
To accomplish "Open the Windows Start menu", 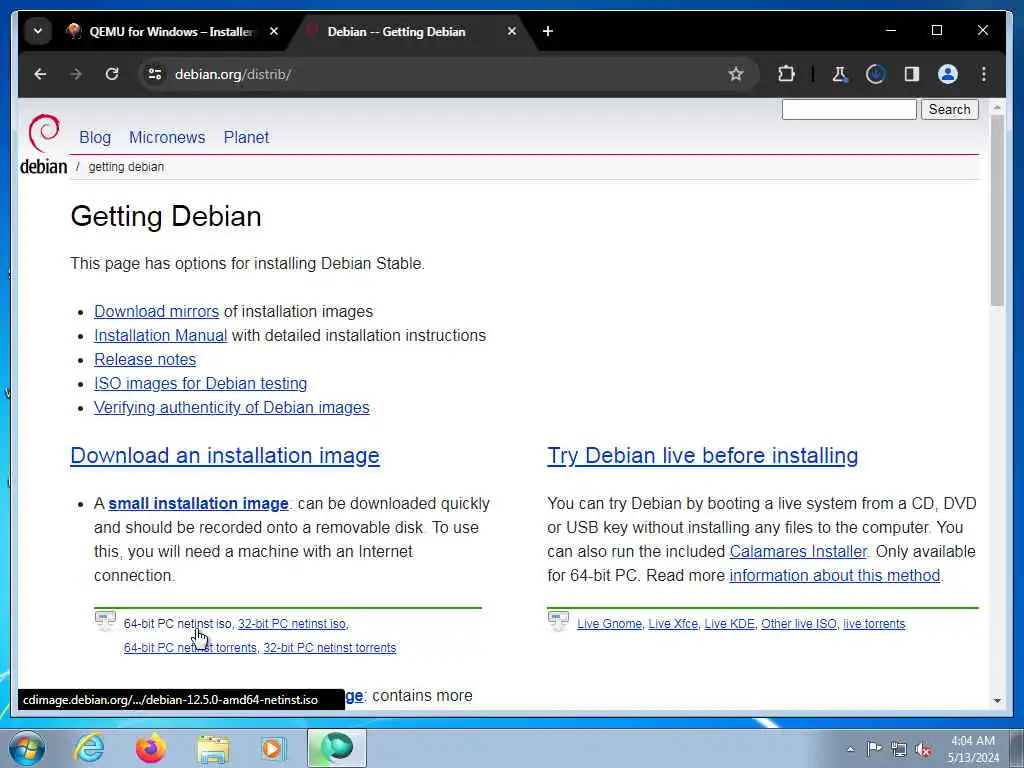I will pyautogui.click(x=27, y=748).
